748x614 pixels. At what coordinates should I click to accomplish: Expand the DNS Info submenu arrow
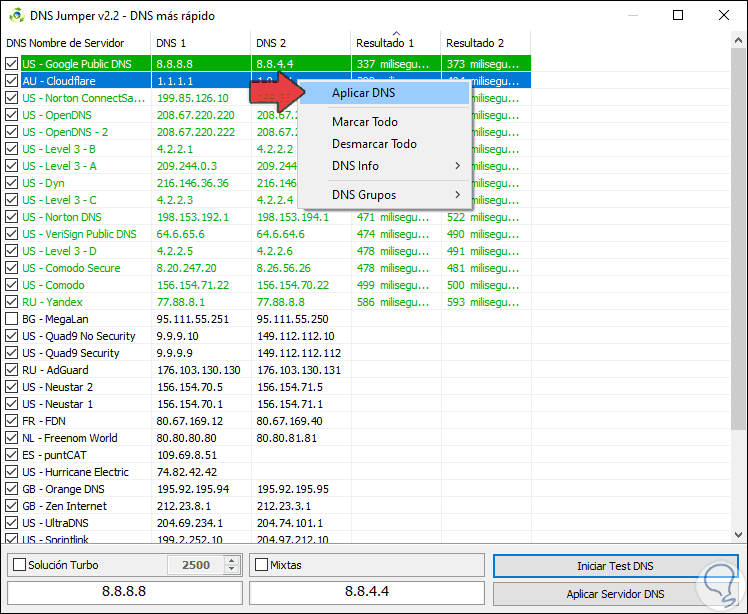tap(457, 166)
